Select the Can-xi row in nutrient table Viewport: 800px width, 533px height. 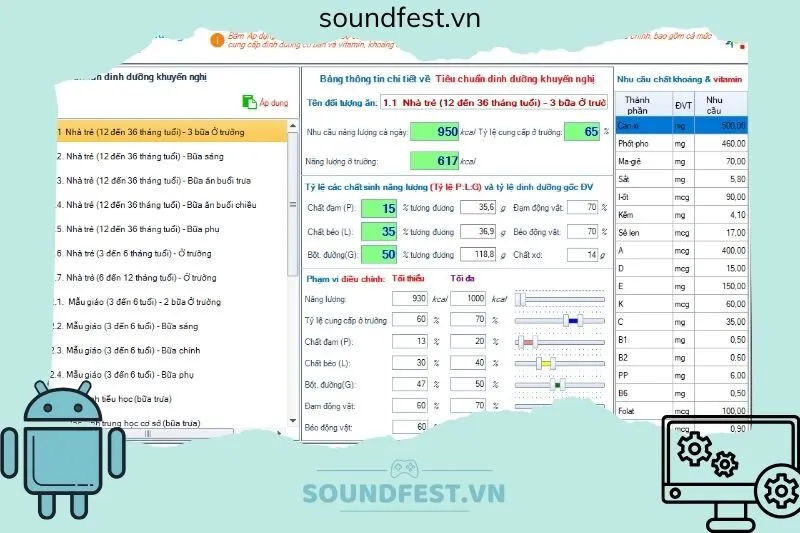point(680,126)
